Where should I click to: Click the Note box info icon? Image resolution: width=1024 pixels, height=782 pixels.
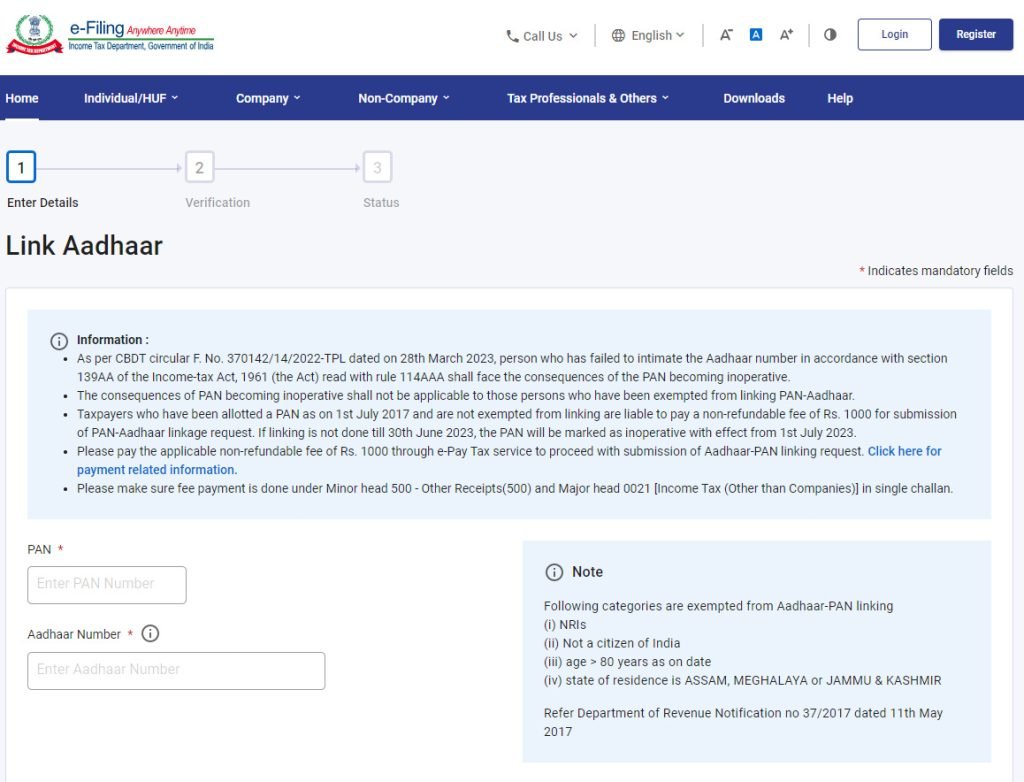(x=554, y=572)
